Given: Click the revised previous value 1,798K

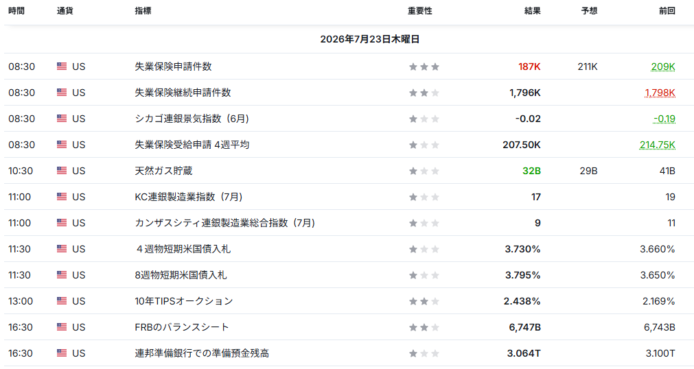Looking at the screenshot, I should pos(660,93).
